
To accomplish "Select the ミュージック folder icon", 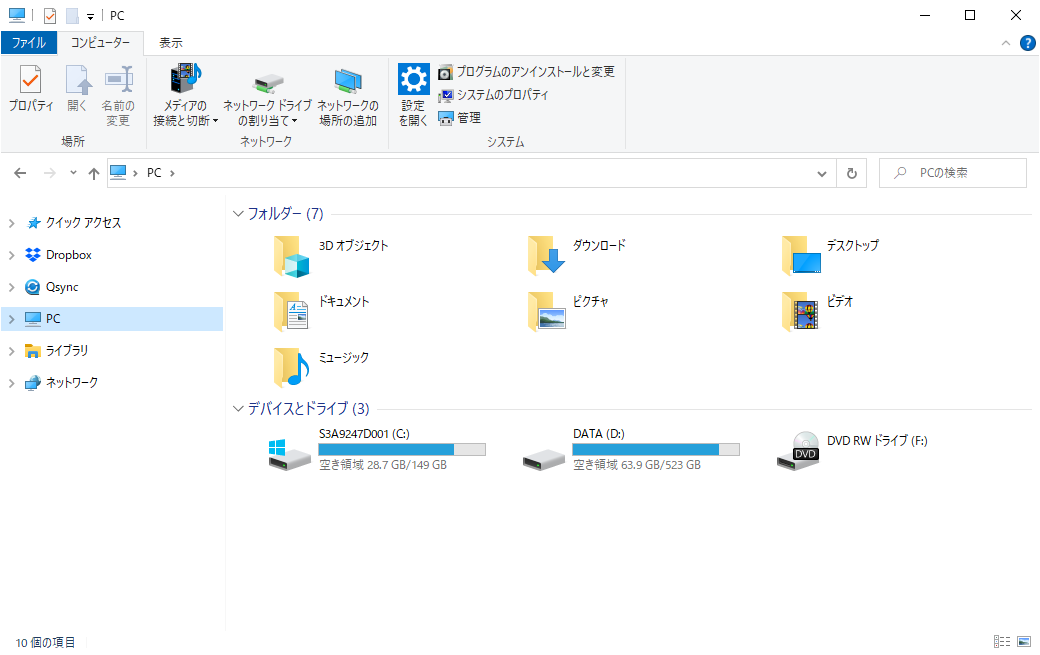I will pos(291,367).
